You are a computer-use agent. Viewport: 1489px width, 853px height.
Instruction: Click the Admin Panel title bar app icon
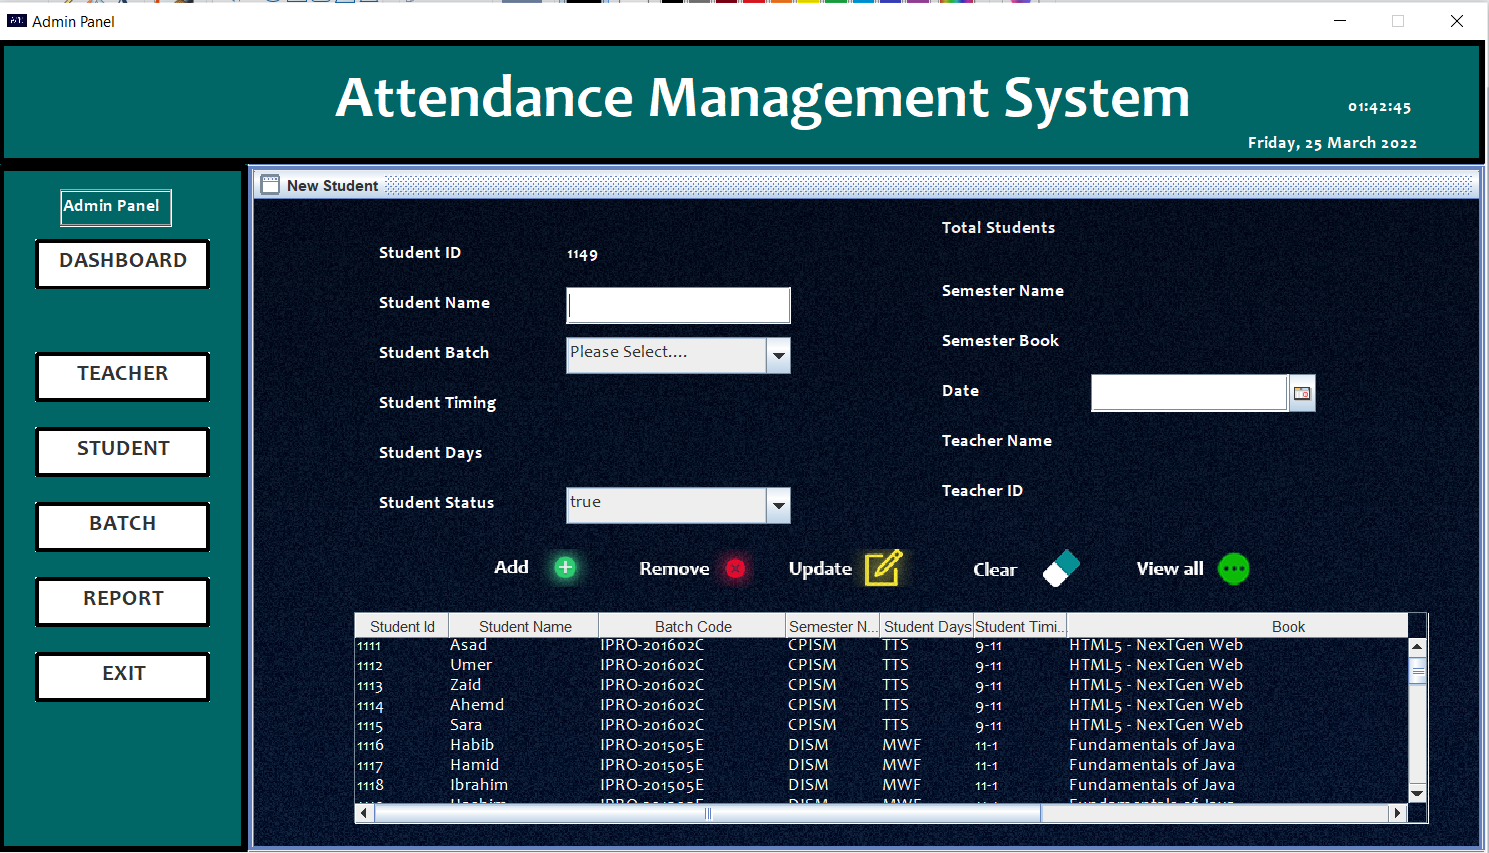(16, 20)
